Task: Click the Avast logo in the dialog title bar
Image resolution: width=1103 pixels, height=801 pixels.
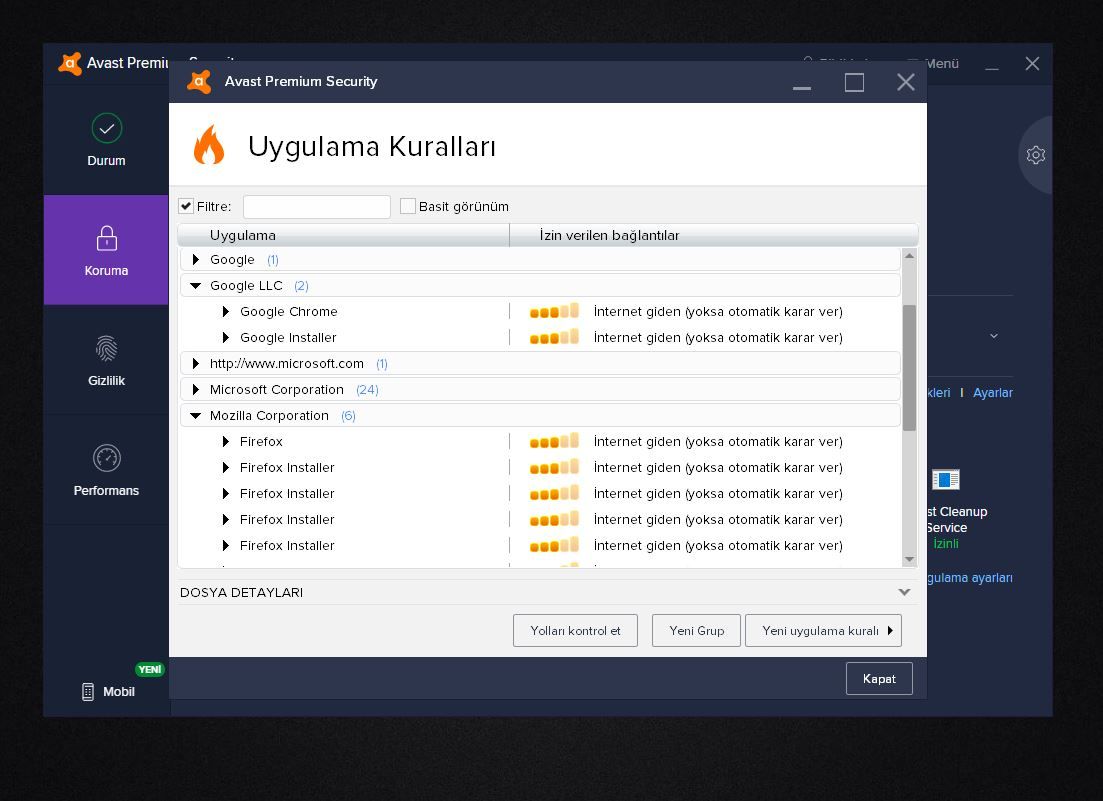Action: (x=199, y=82)
